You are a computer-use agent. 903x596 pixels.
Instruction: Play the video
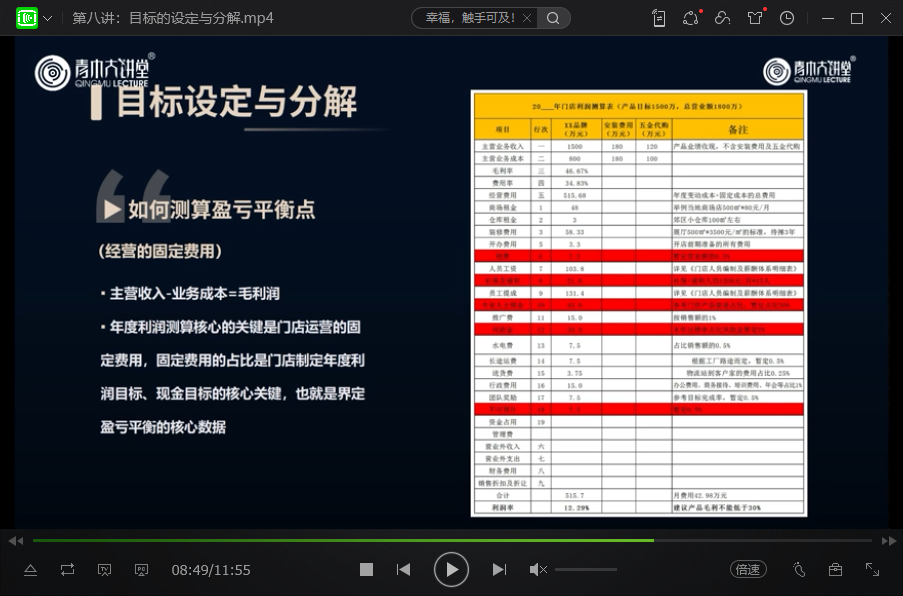[x=451, y=570]
